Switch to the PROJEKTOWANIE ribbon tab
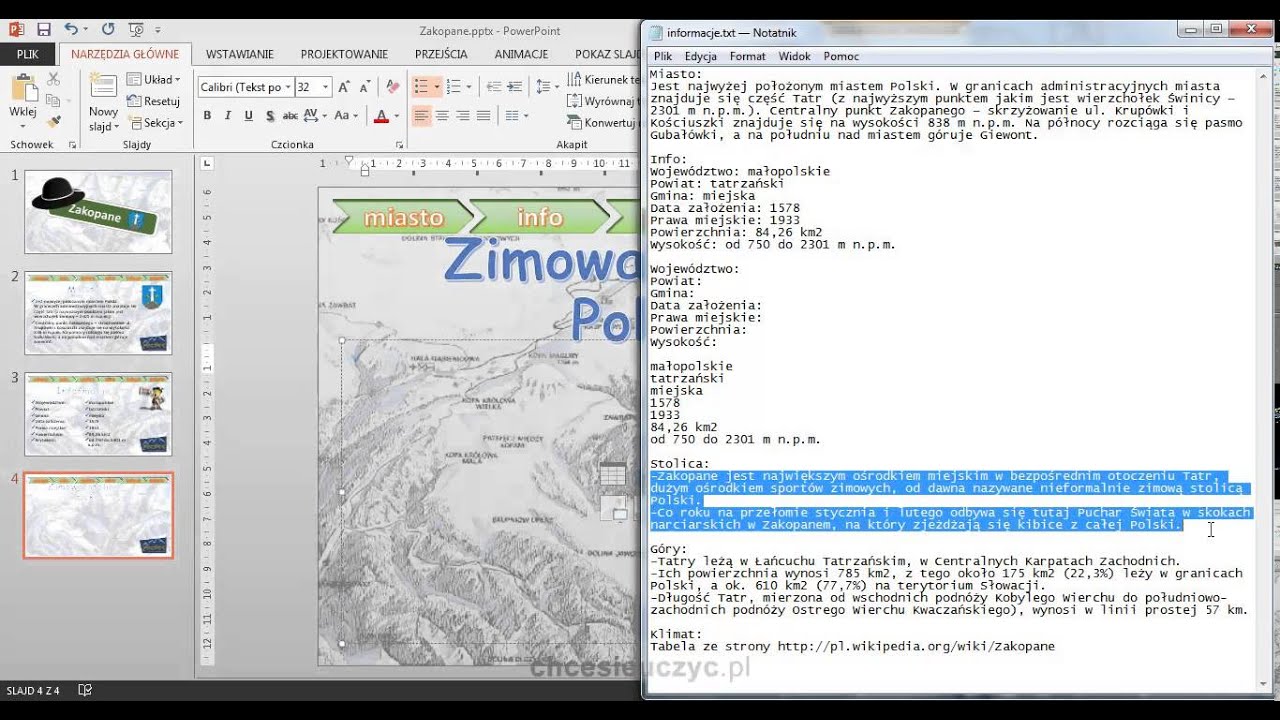The image size is (1280, 720). point(344,54)
